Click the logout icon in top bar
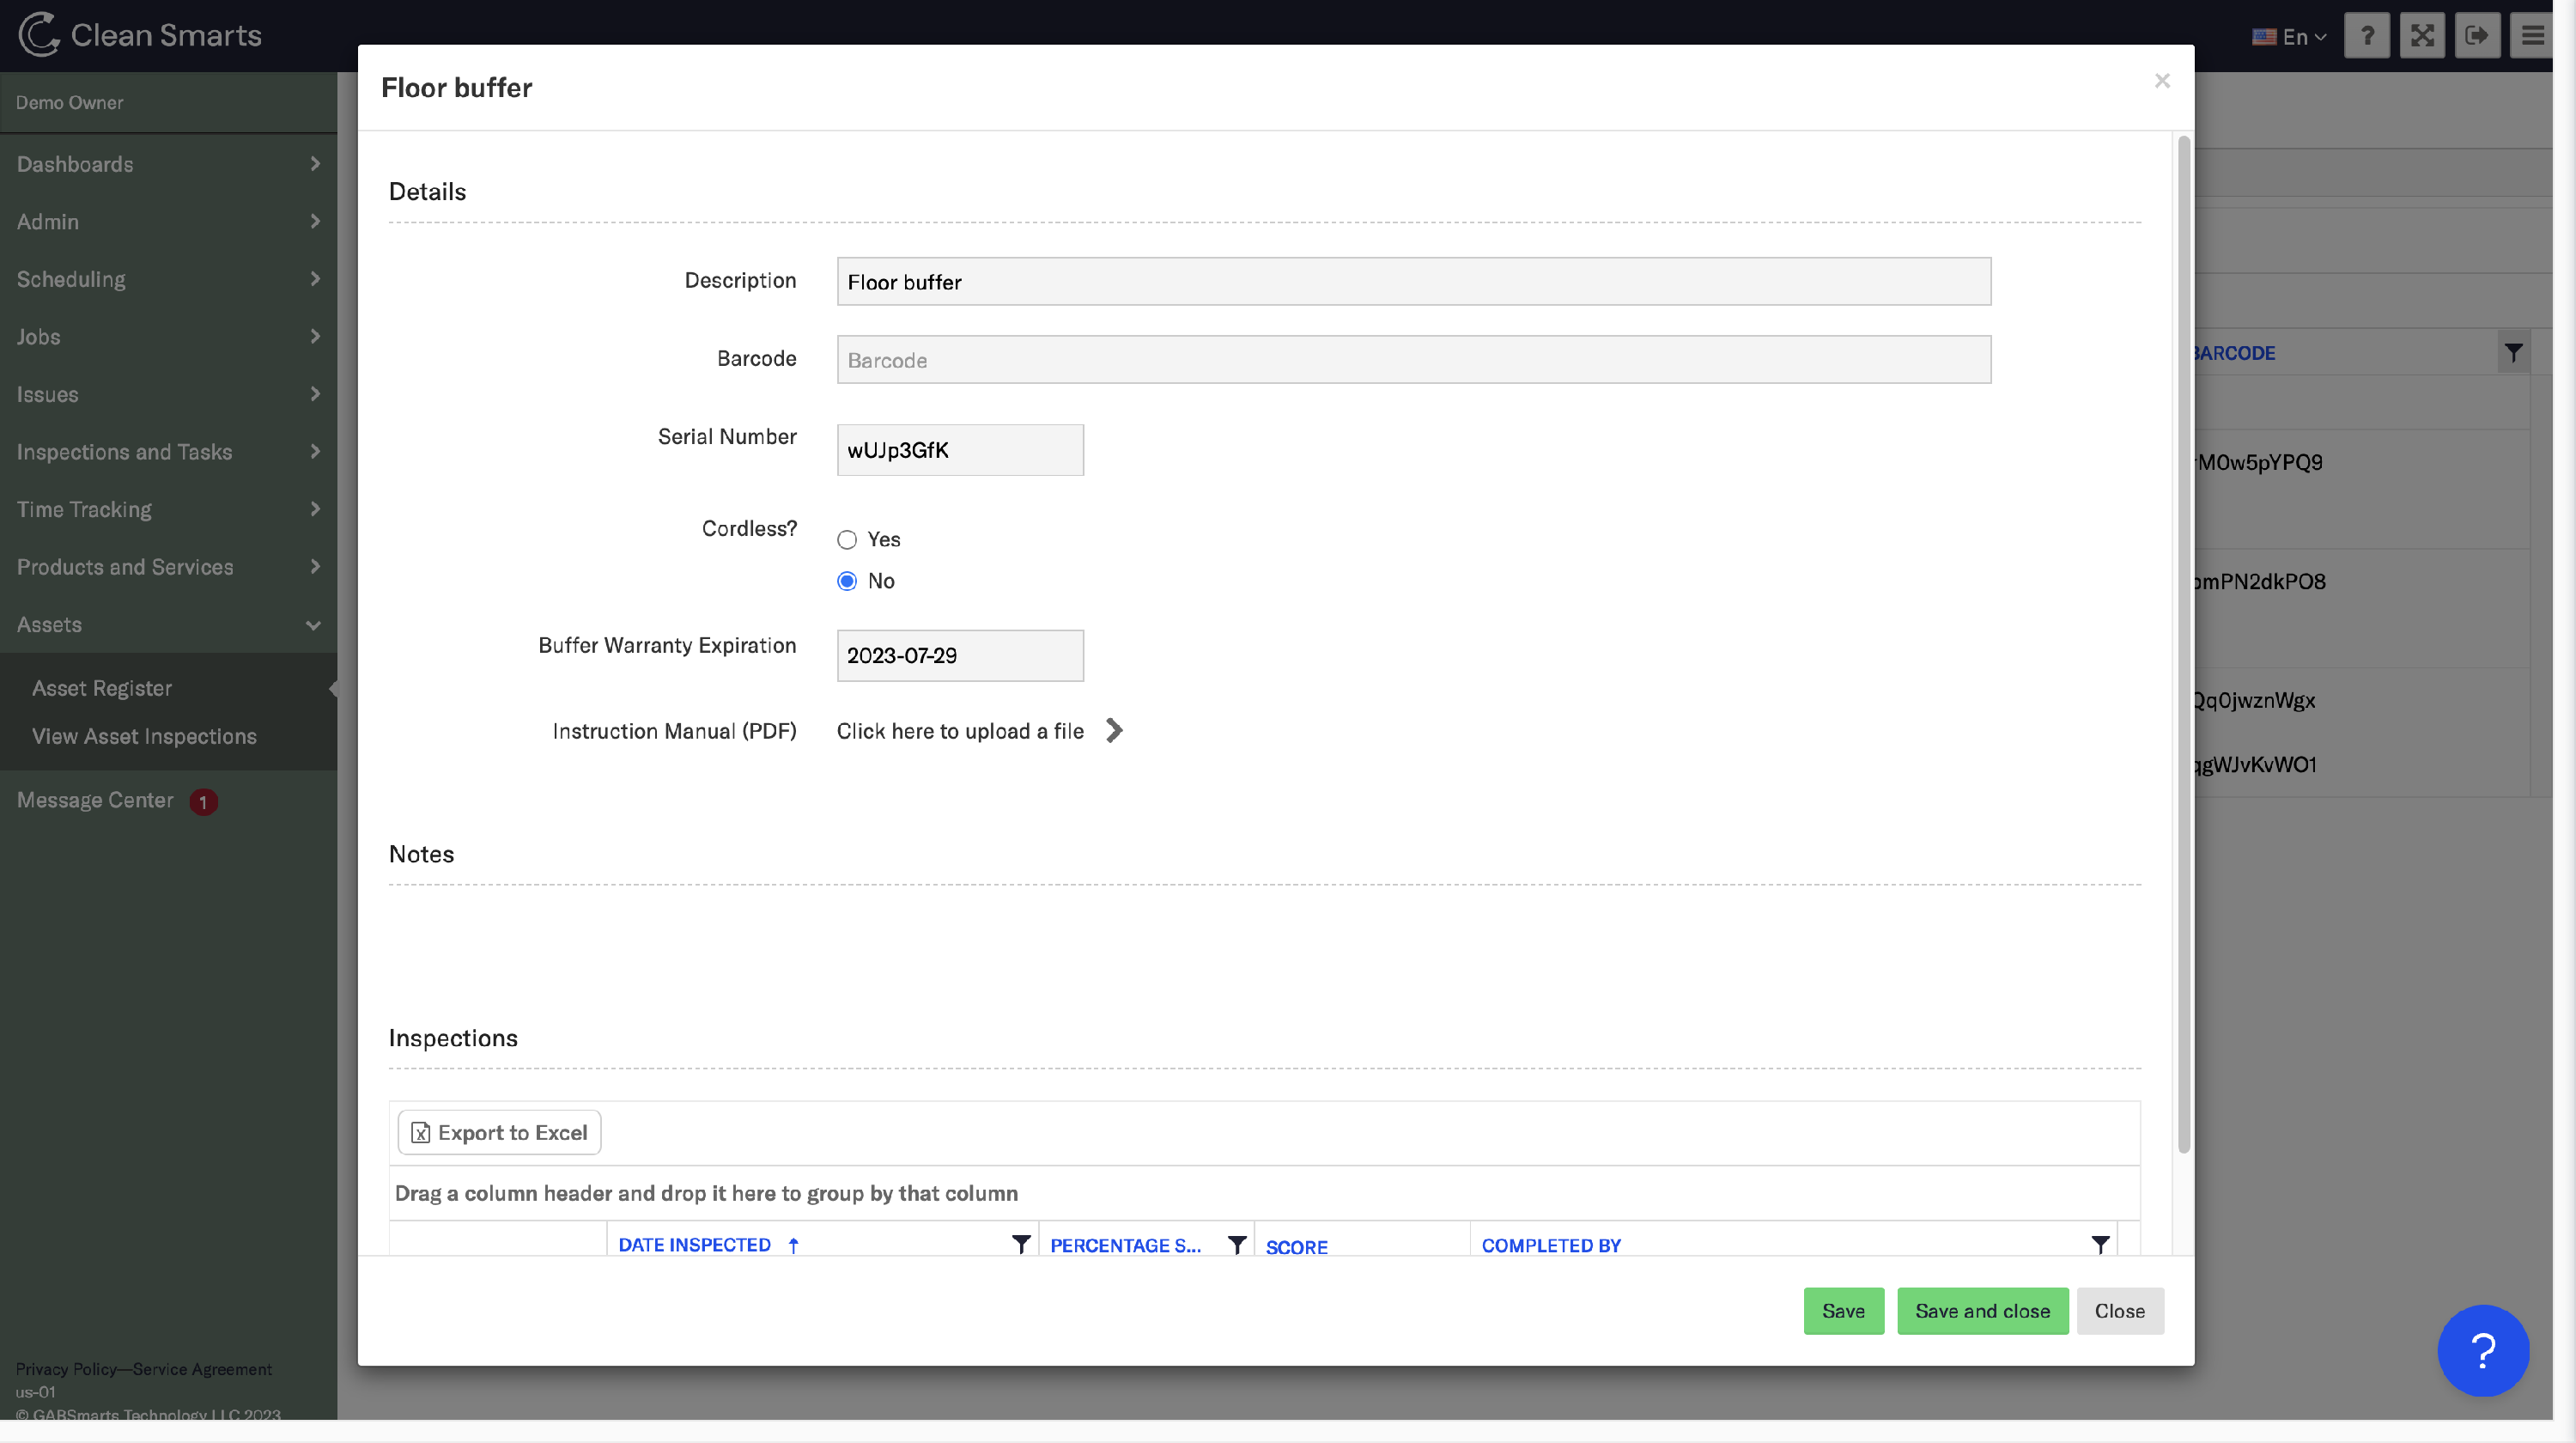 pyautogui.click(x=2476, y=36)
